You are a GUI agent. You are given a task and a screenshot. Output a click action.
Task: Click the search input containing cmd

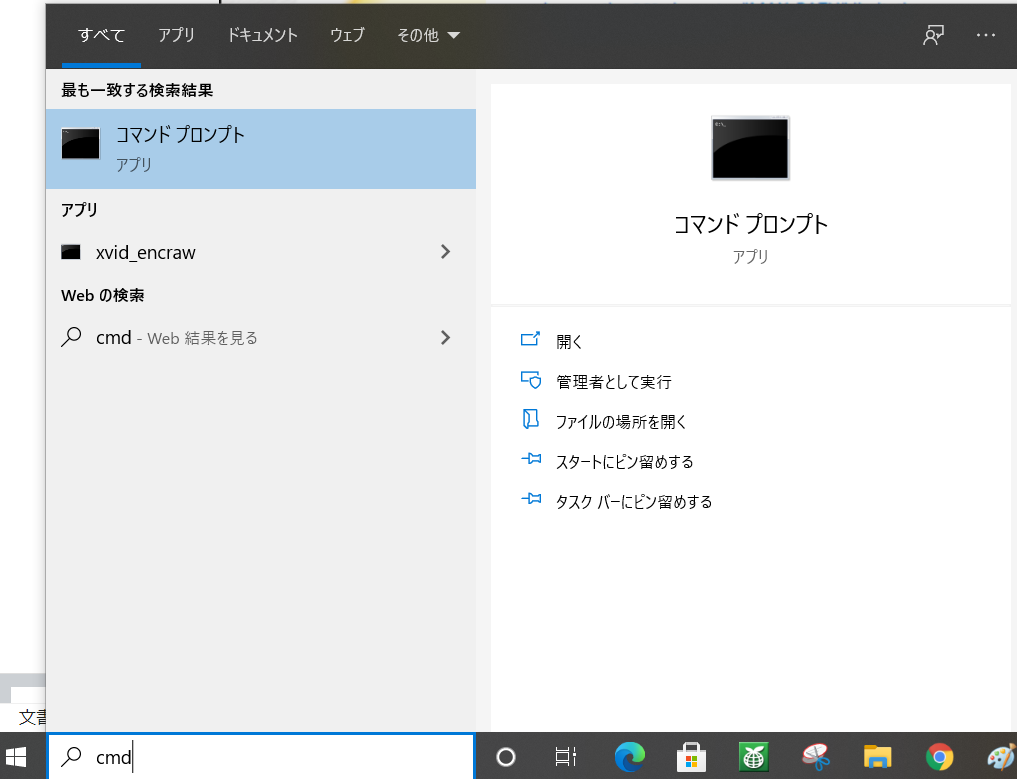260,757
